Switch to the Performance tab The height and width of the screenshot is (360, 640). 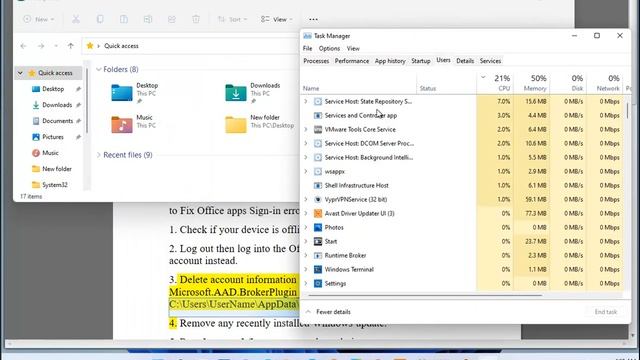coord(352,61)
